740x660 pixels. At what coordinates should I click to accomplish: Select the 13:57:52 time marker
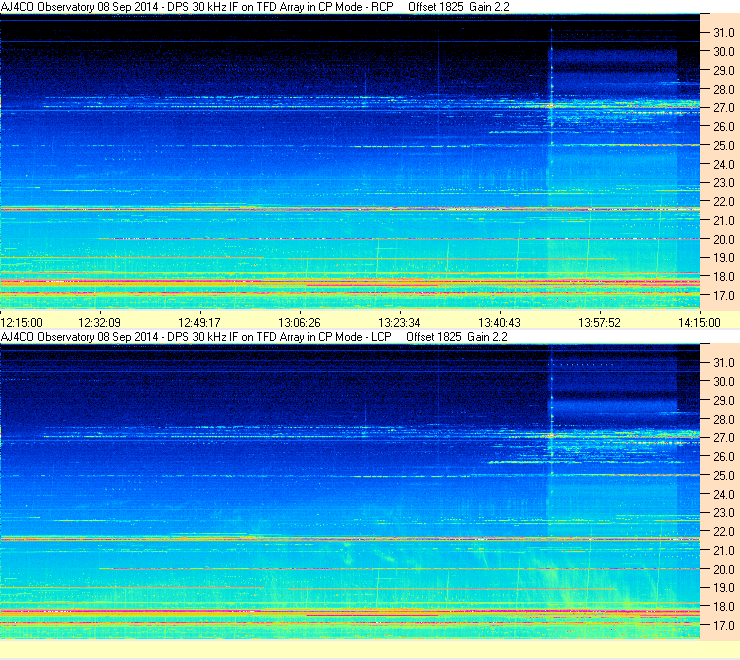tap(599, 323)
